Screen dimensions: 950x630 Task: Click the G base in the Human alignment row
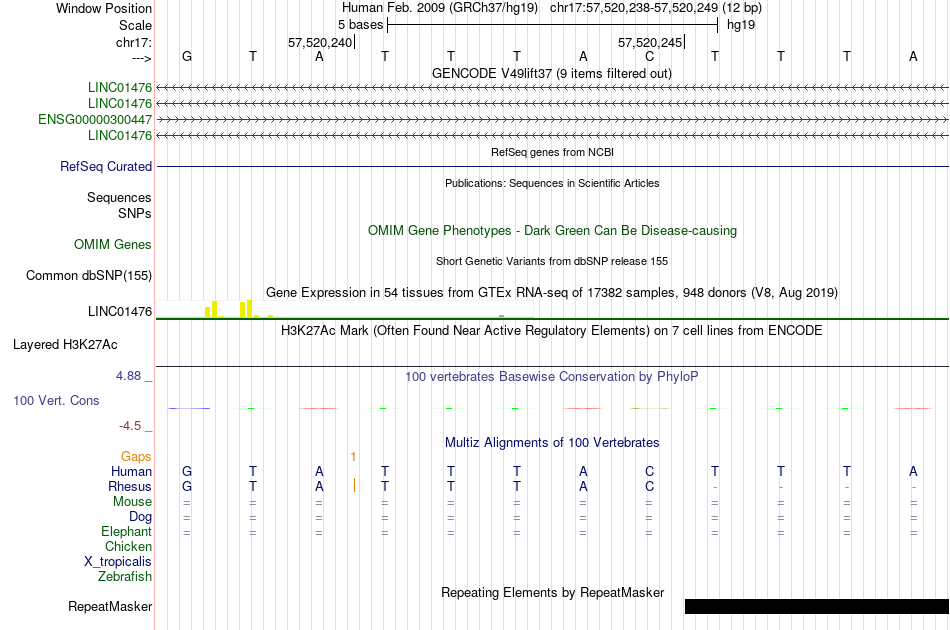pos(187,471)
